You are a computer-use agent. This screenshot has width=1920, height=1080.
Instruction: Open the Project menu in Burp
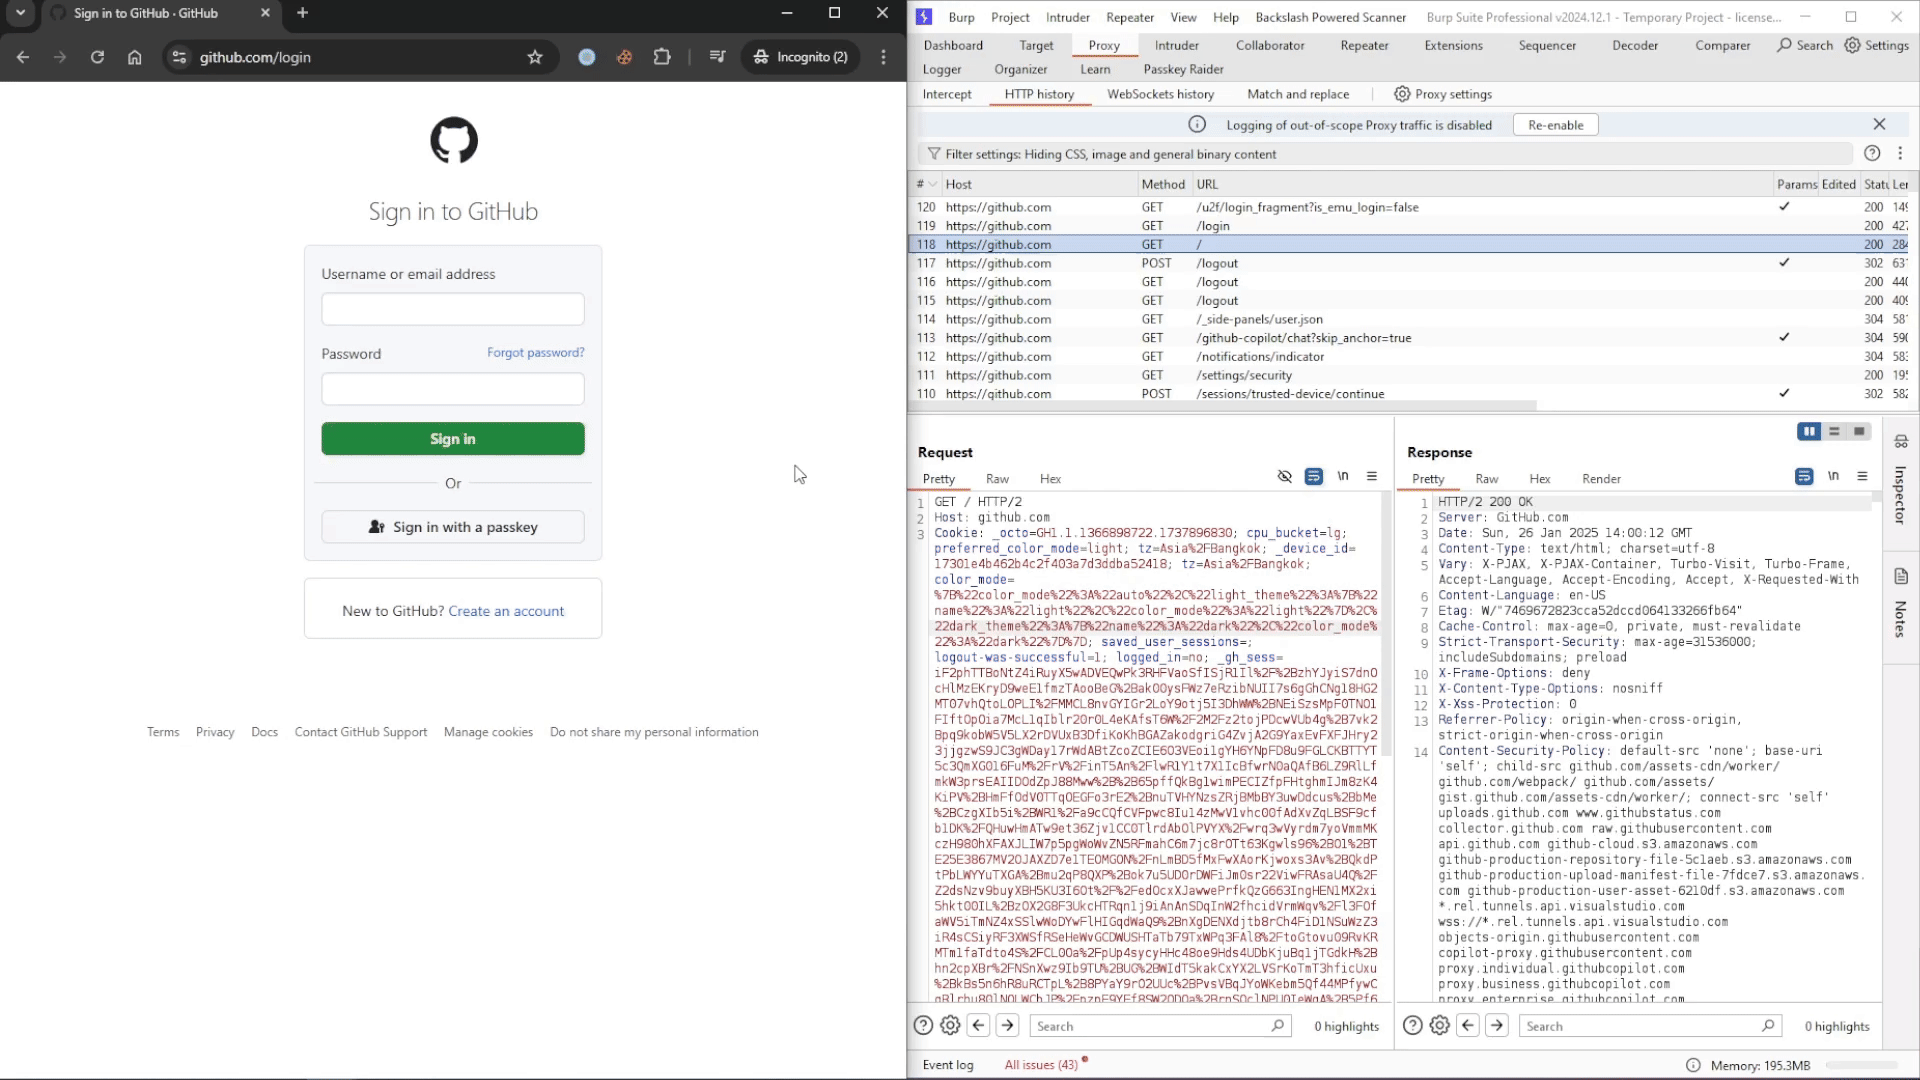(1010, 17)
